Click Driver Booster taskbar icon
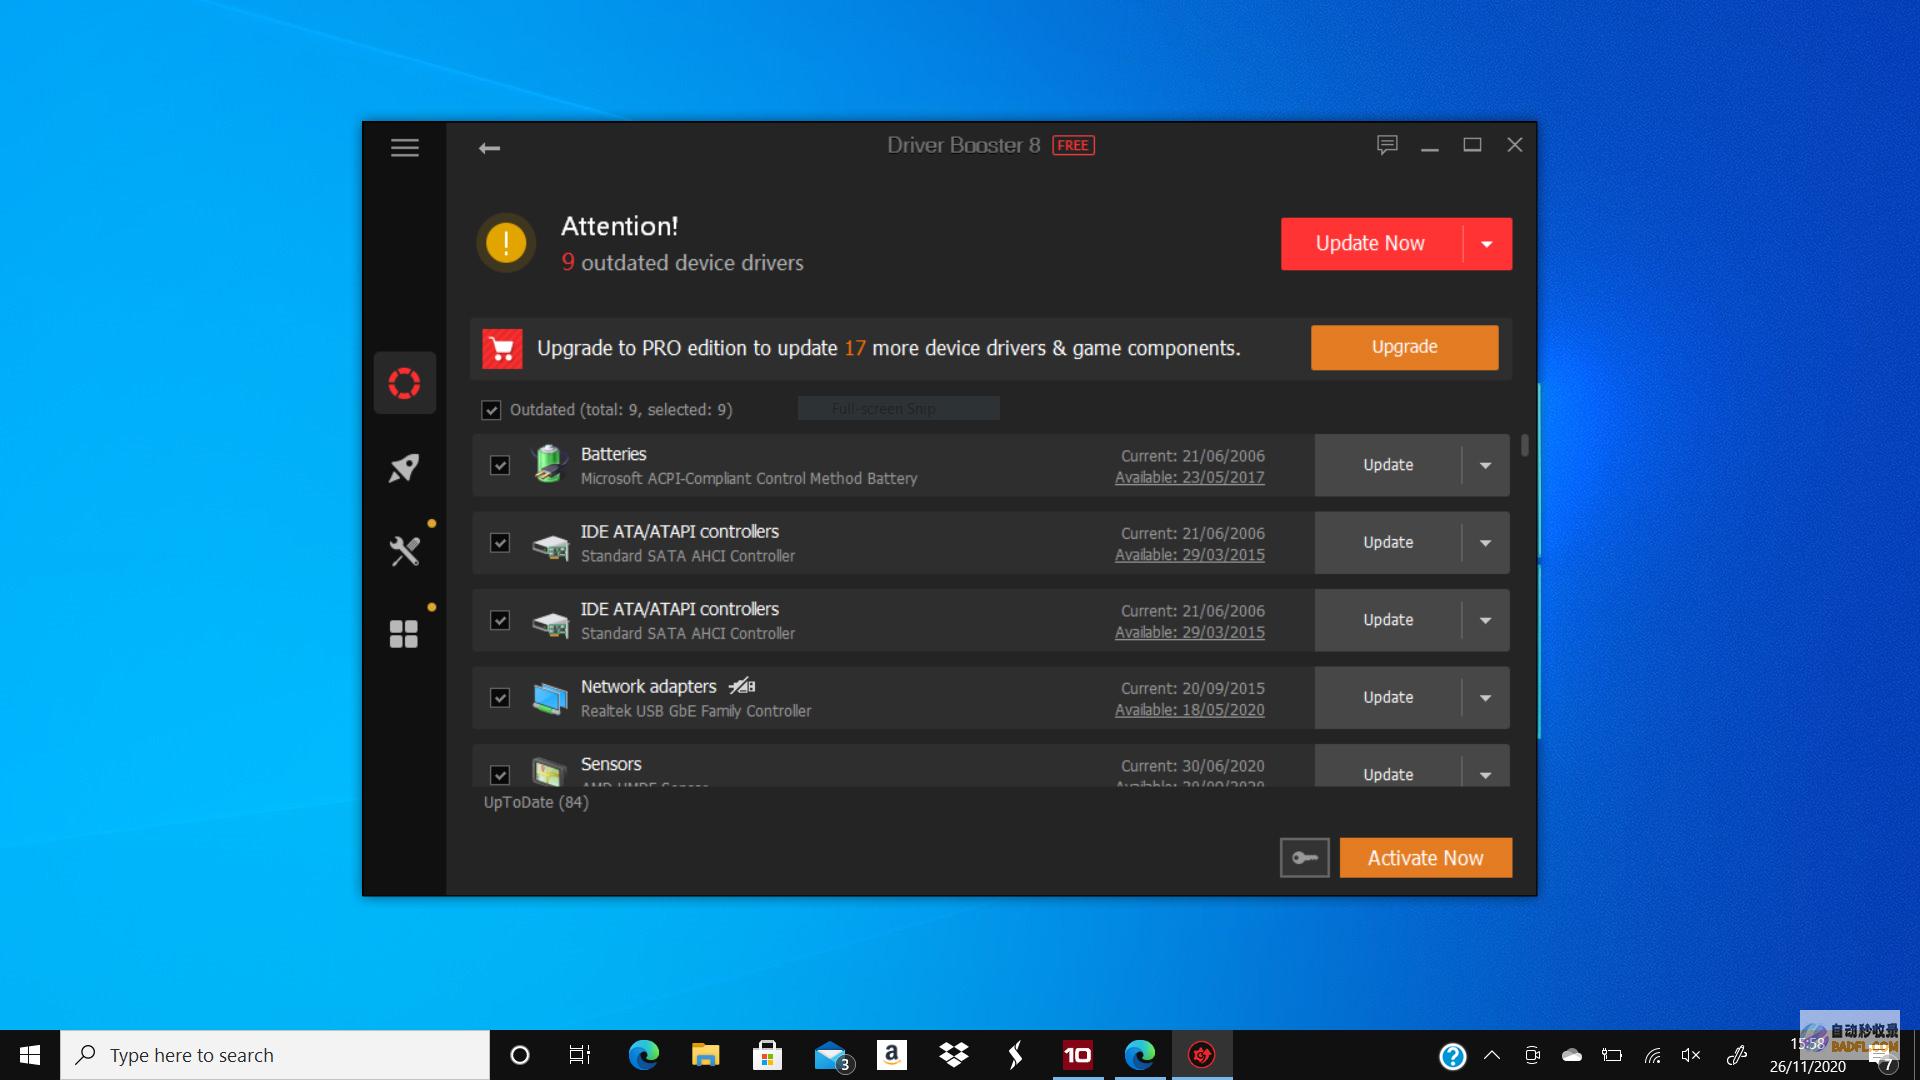This screenshot has width=1920, height=1080. click(1202, 1055)
